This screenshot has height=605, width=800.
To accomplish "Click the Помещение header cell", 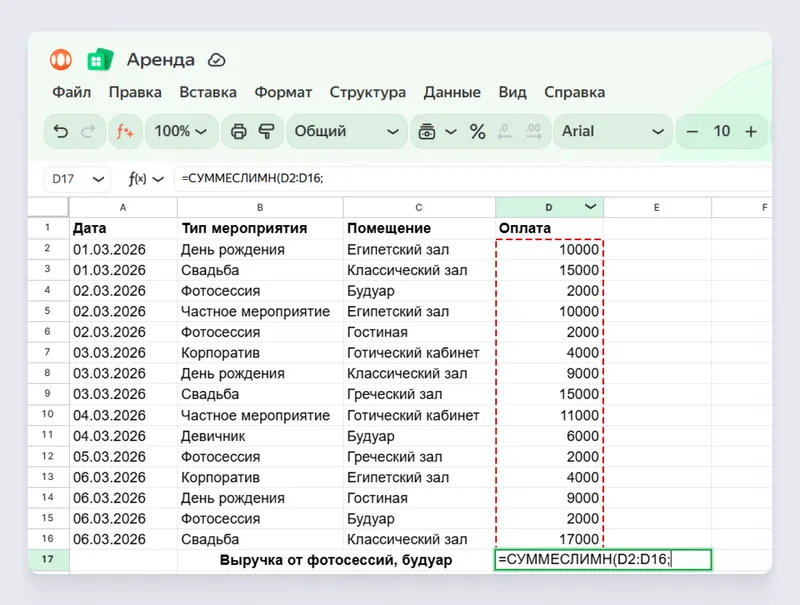I will (x=419, y=228).
